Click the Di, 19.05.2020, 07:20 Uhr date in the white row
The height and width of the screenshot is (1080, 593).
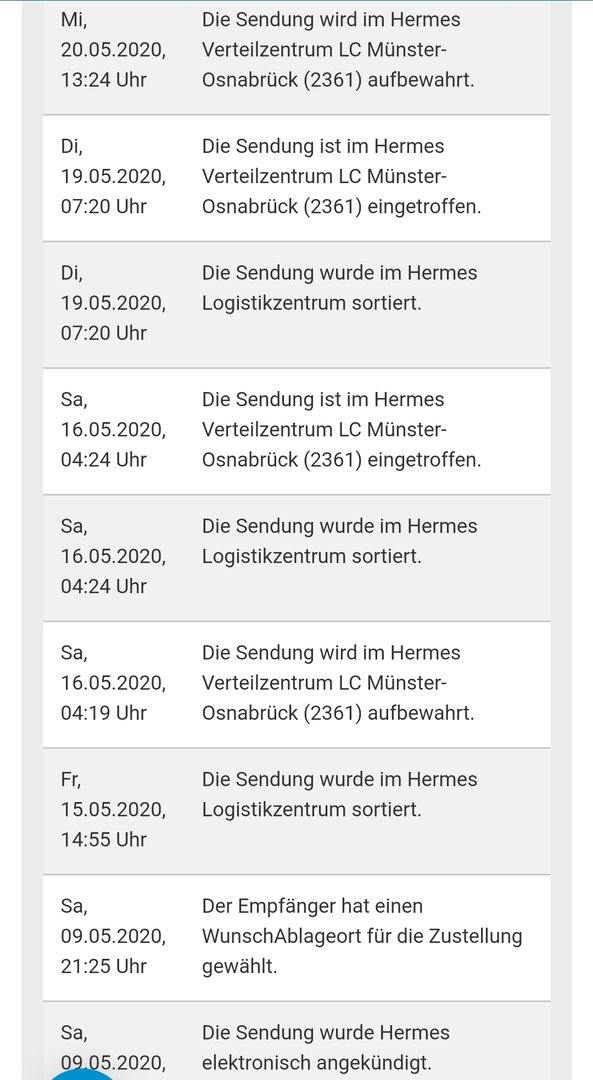tap(113, 176)
